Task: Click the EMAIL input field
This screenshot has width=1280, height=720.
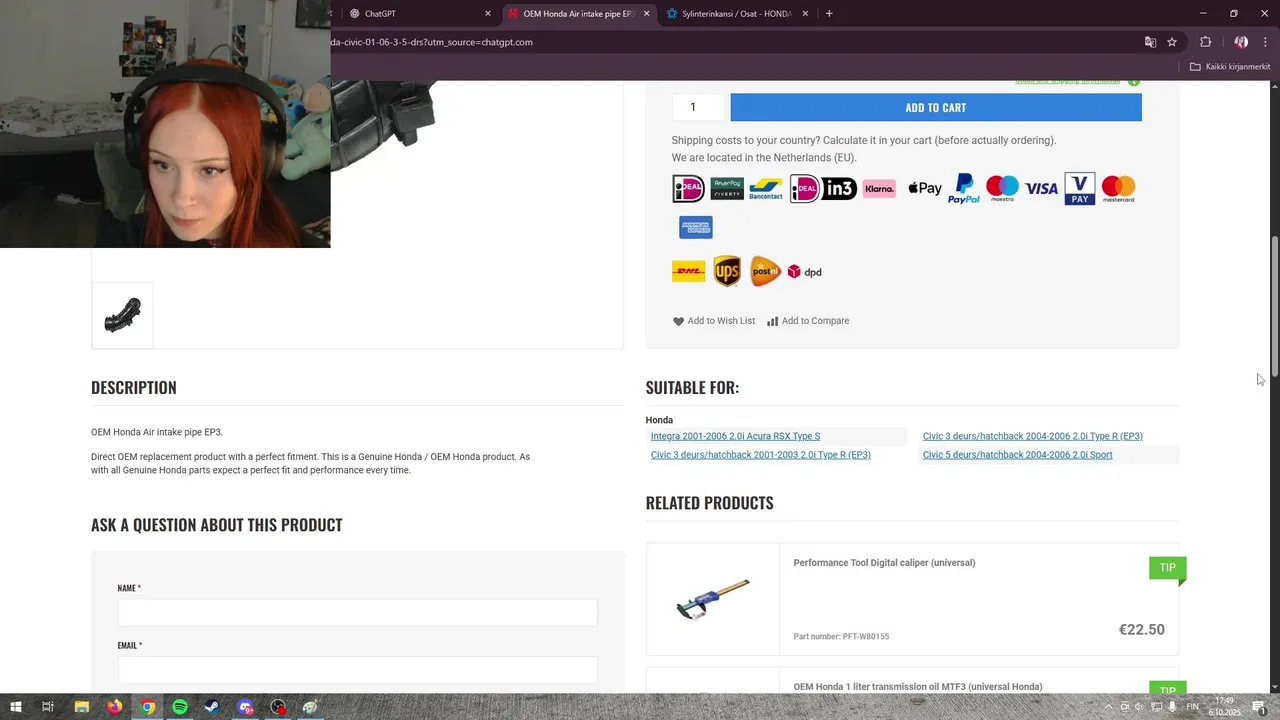Action: pyautogui.click(x=357, y=670)
